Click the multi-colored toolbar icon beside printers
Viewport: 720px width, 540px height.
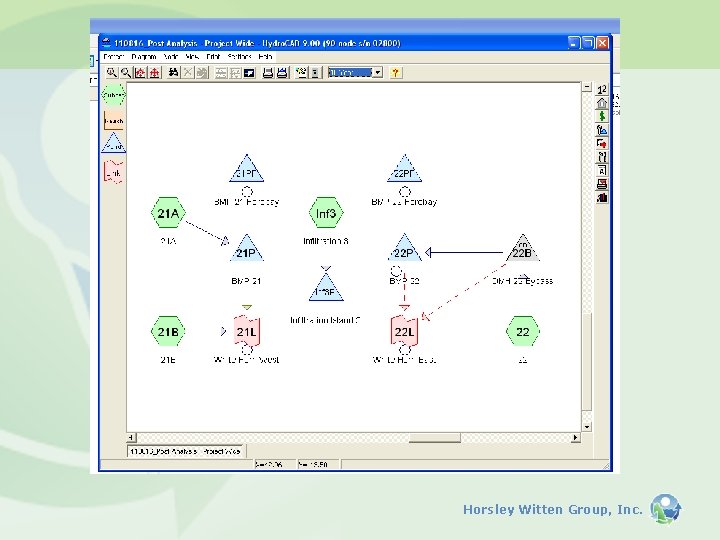[301, 73]
